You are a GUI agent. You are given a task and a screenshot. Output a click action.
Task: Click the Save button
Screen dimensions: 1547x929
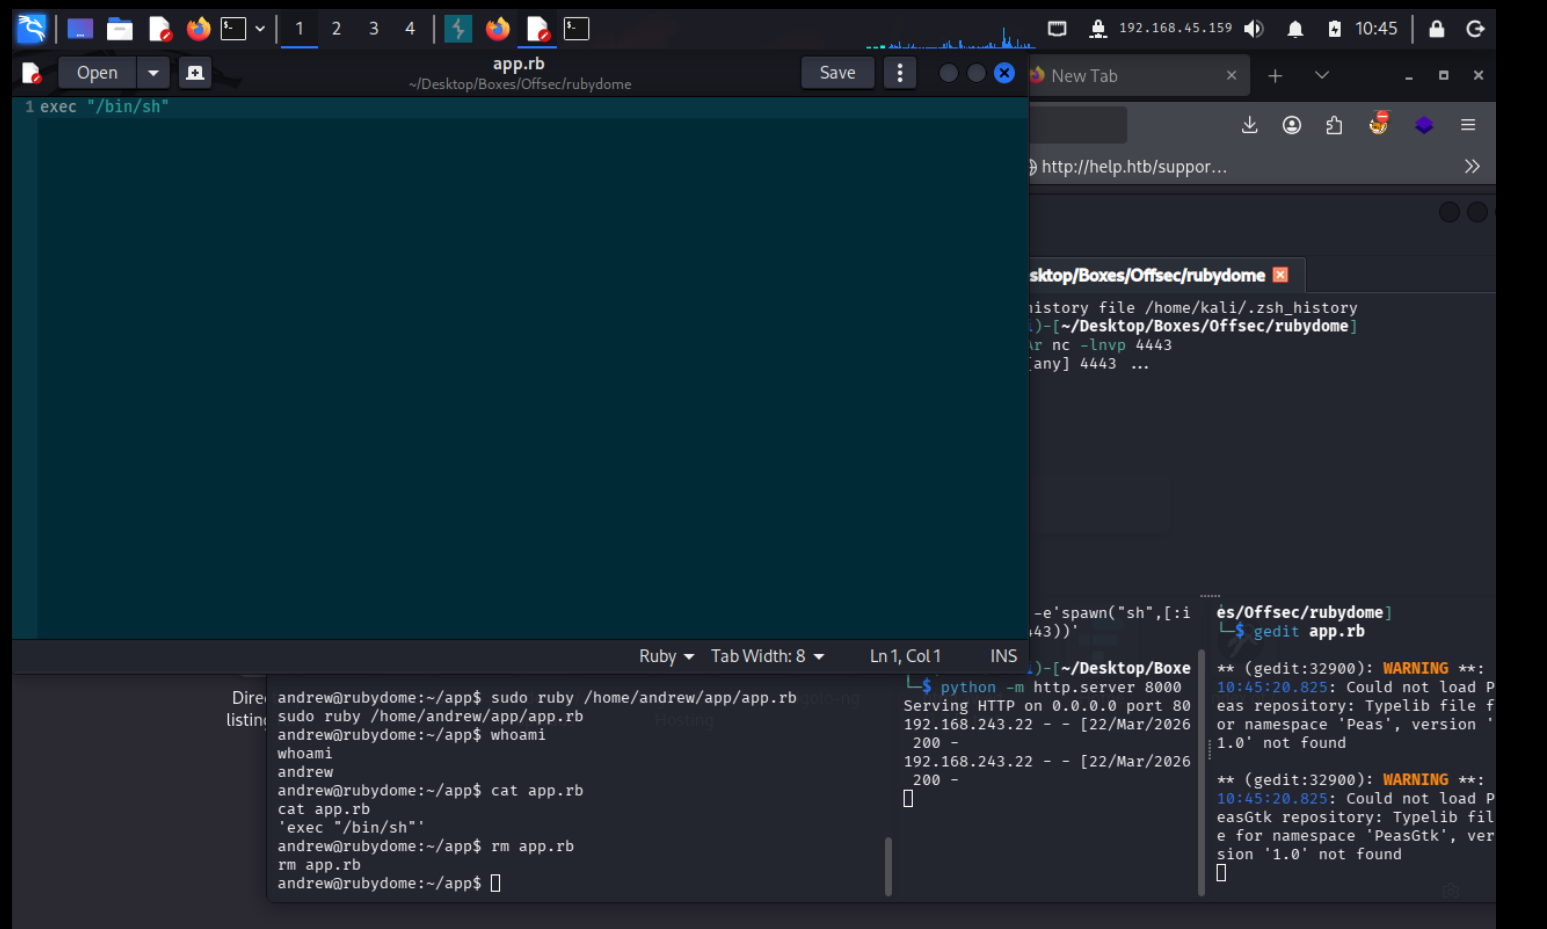[x=837, y=73]
